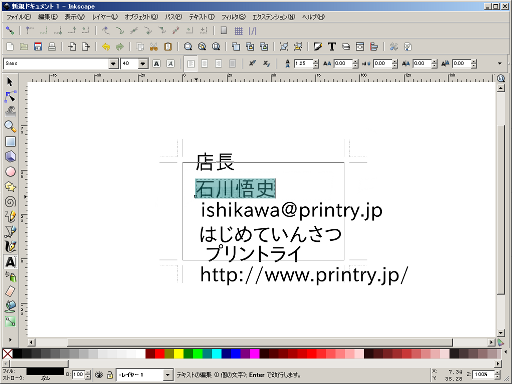Set text alignment to justify
This screenshot has width=512, height=384.
click(x=233, y=63)
